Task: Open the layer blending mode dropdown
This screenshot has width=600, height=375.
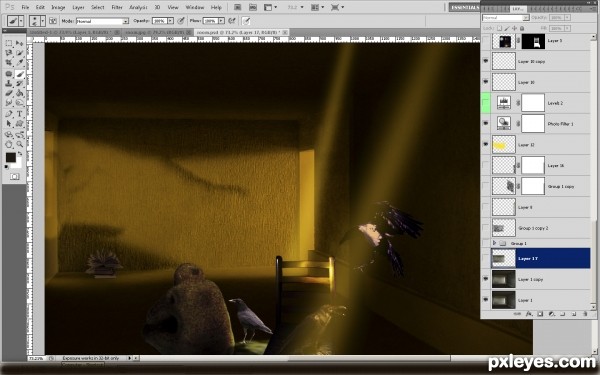Action: [x=505, y=18]
